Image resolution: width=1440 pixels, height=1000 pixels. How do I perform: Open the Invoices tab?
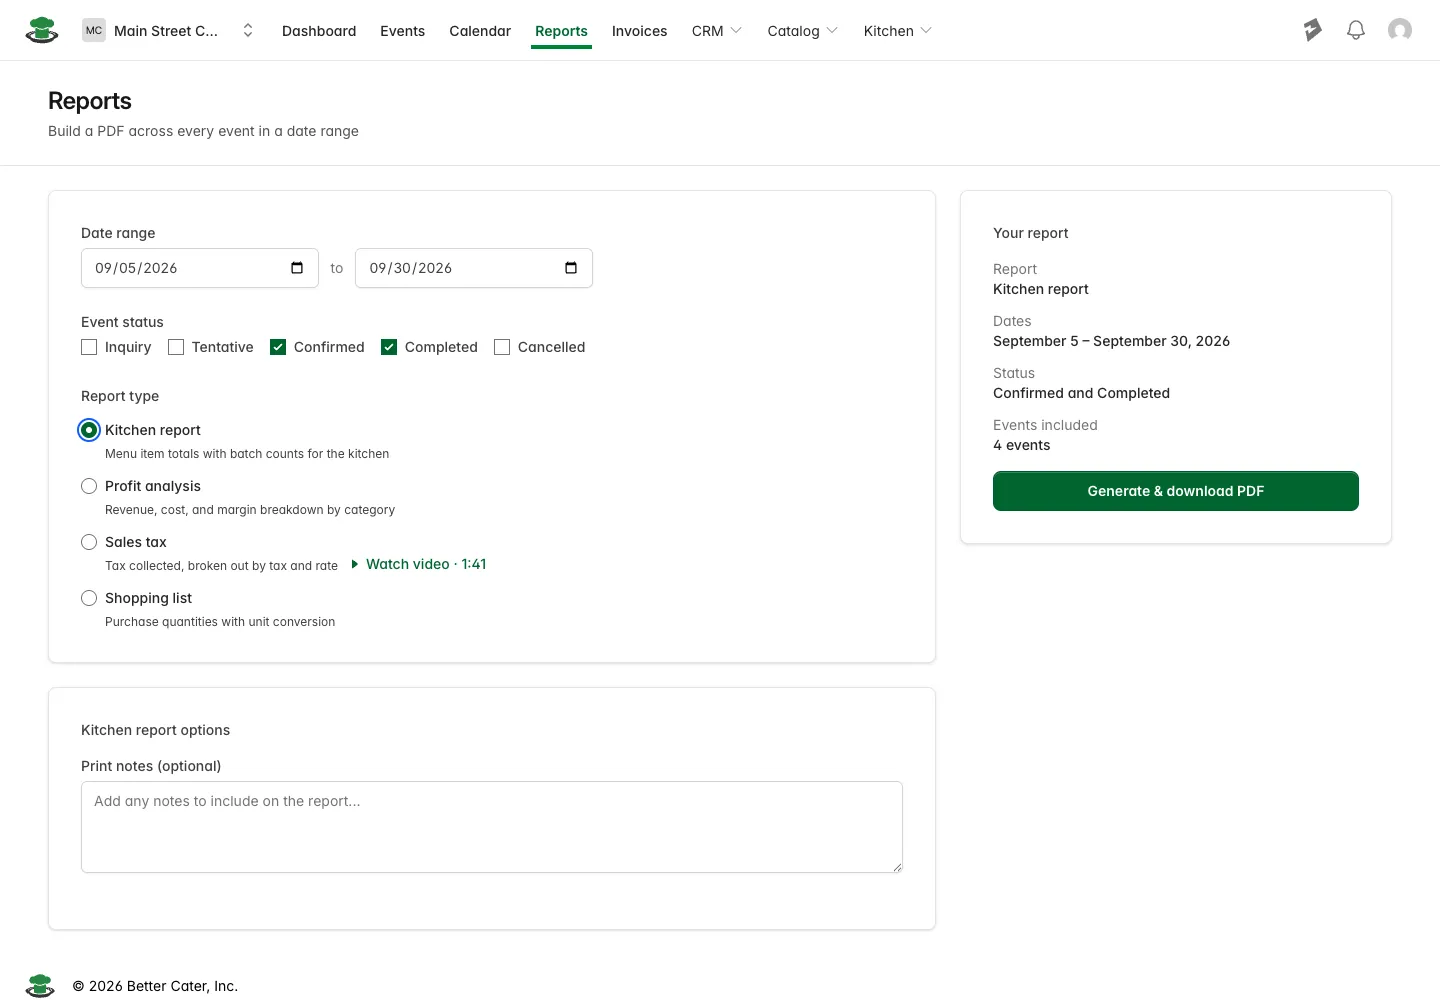639,31
